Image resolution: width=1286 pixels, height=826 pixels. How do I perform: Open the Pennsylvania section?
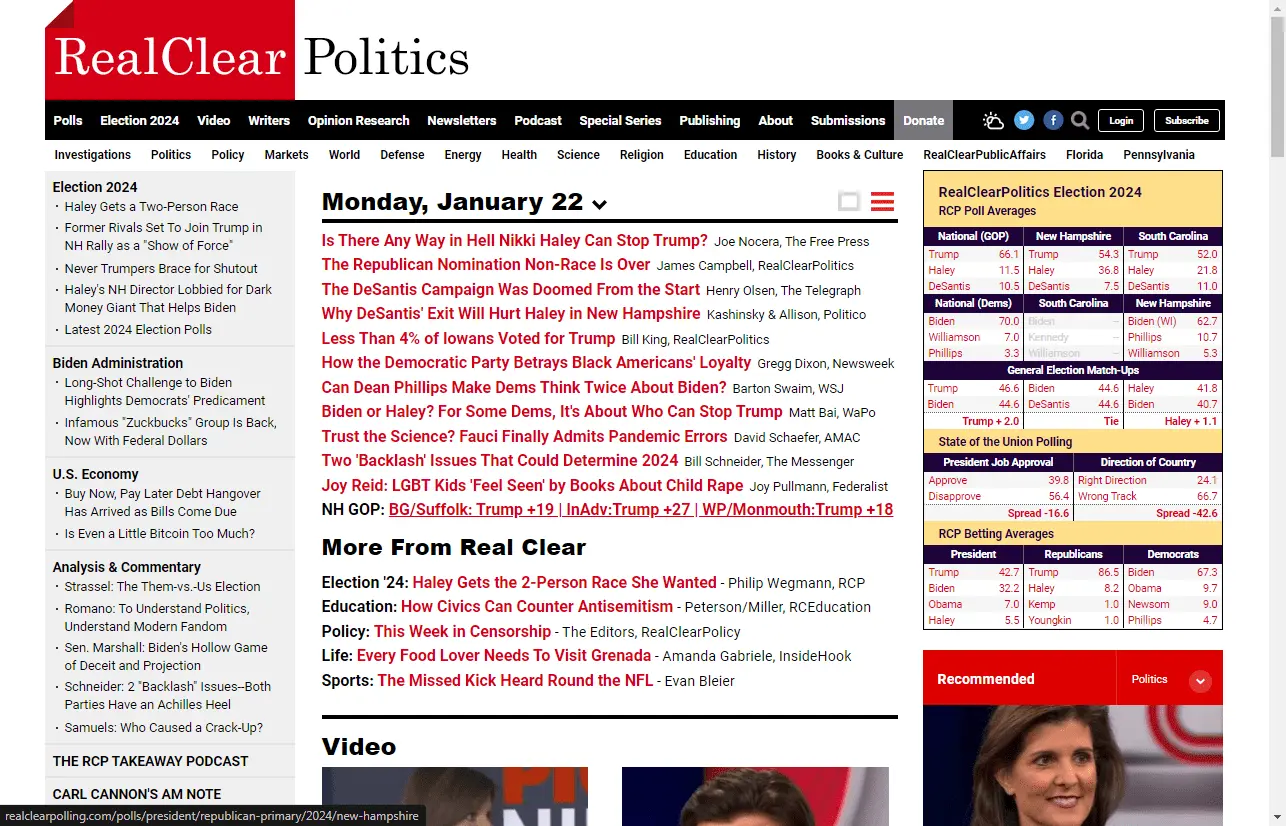(x=1159, y=155)
